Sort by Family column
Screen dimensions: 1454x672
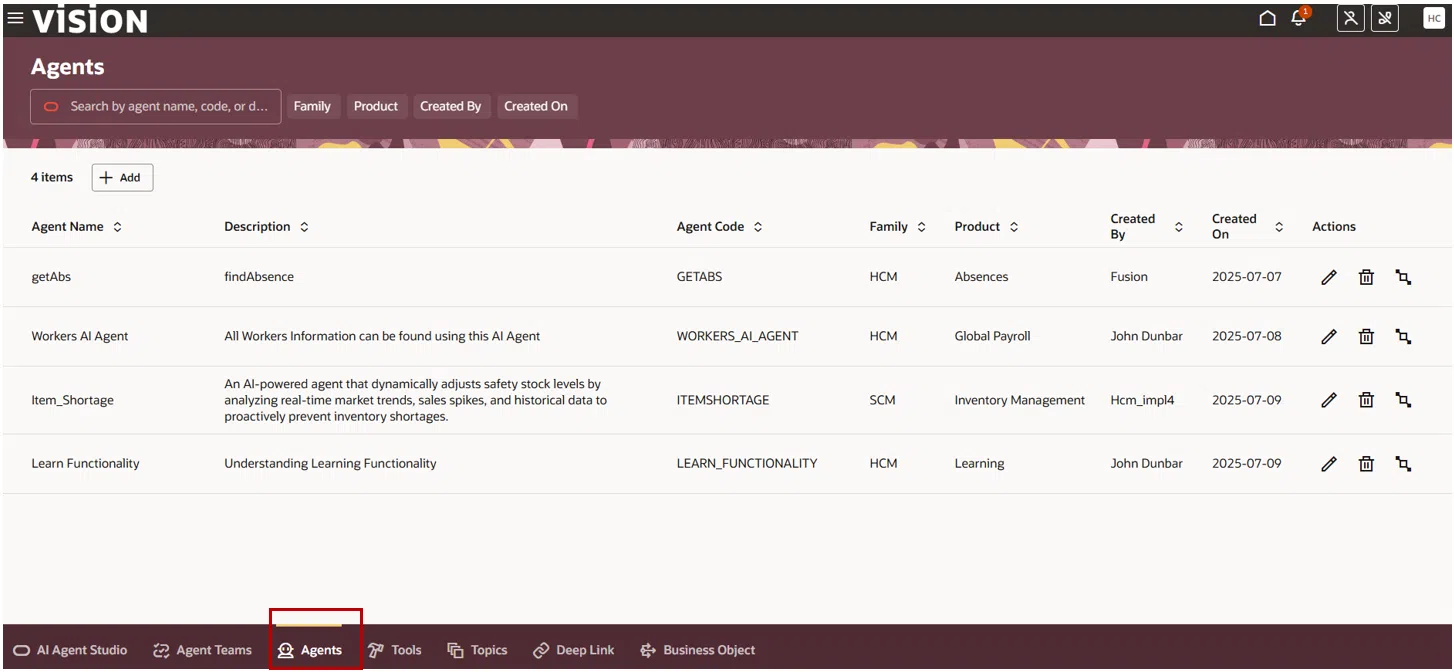(x=921, y=227)
